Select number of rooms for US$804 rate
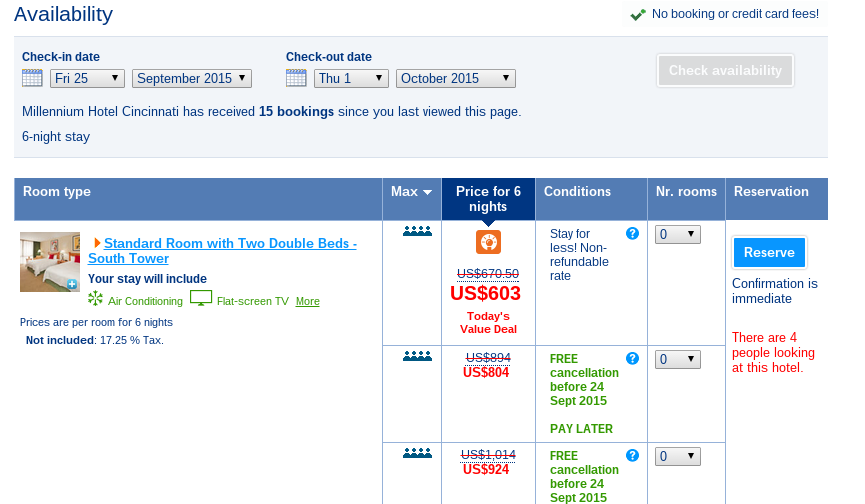865x504 pixels. [677, 360]
